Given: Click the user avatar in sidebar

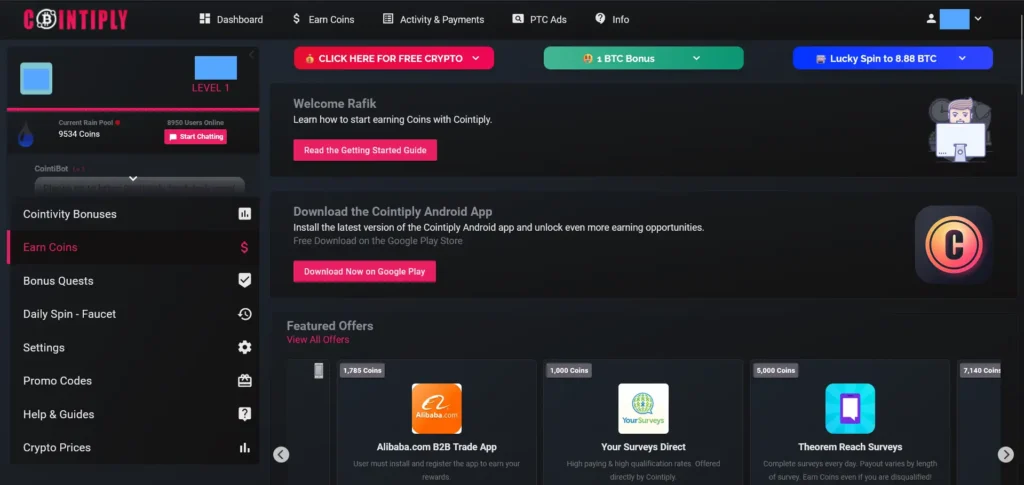Looking at the screenshot, I should tap(36, 78).
